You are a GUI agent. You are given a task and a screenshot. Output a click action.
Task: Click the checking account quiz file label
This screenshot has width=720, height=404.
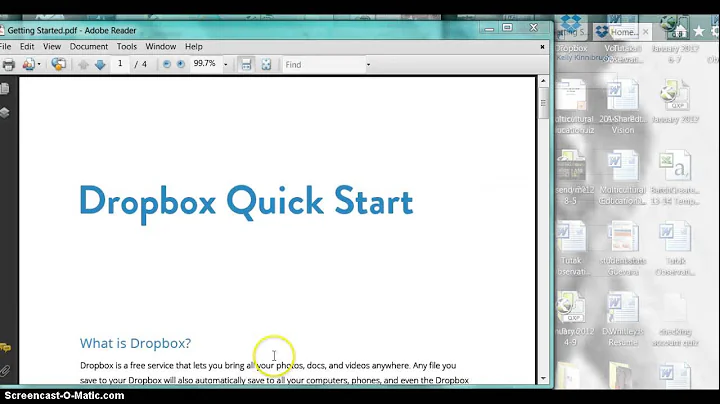675,337
